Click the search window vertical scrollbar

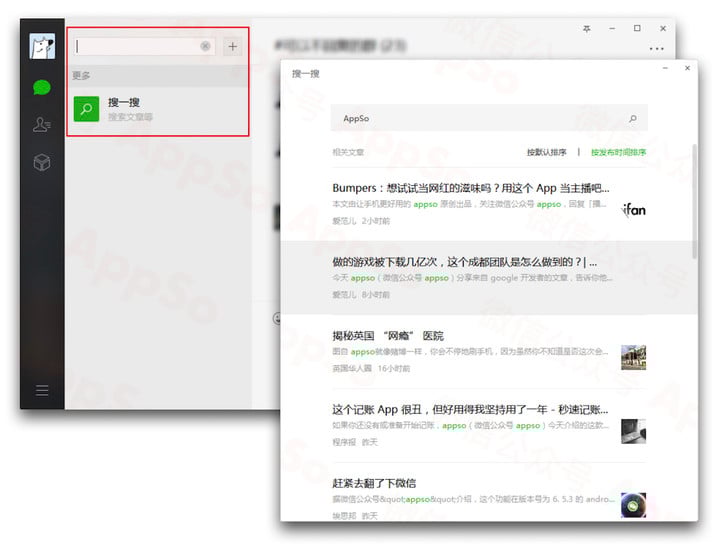tap(694, 201)
